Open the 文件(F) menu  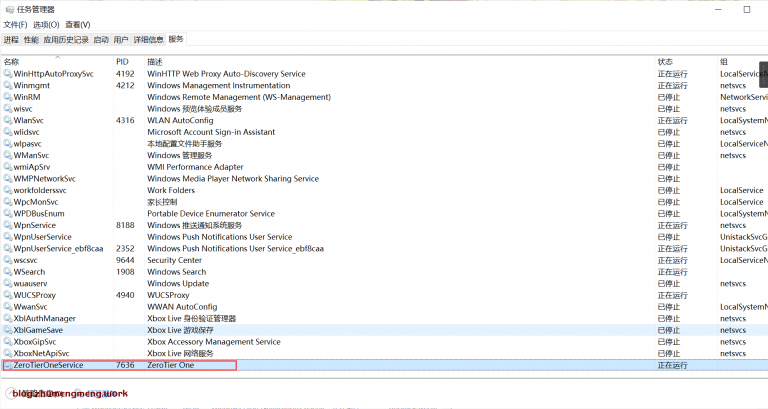(15, 24)
